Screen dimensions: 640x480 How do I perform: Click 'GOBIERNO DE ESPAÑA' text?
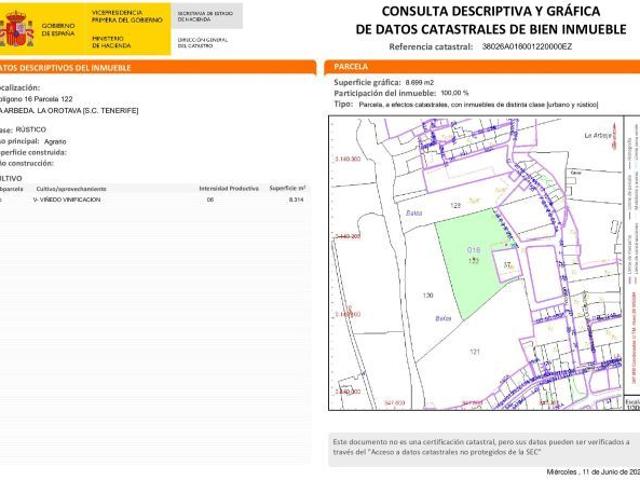[58, 29]
